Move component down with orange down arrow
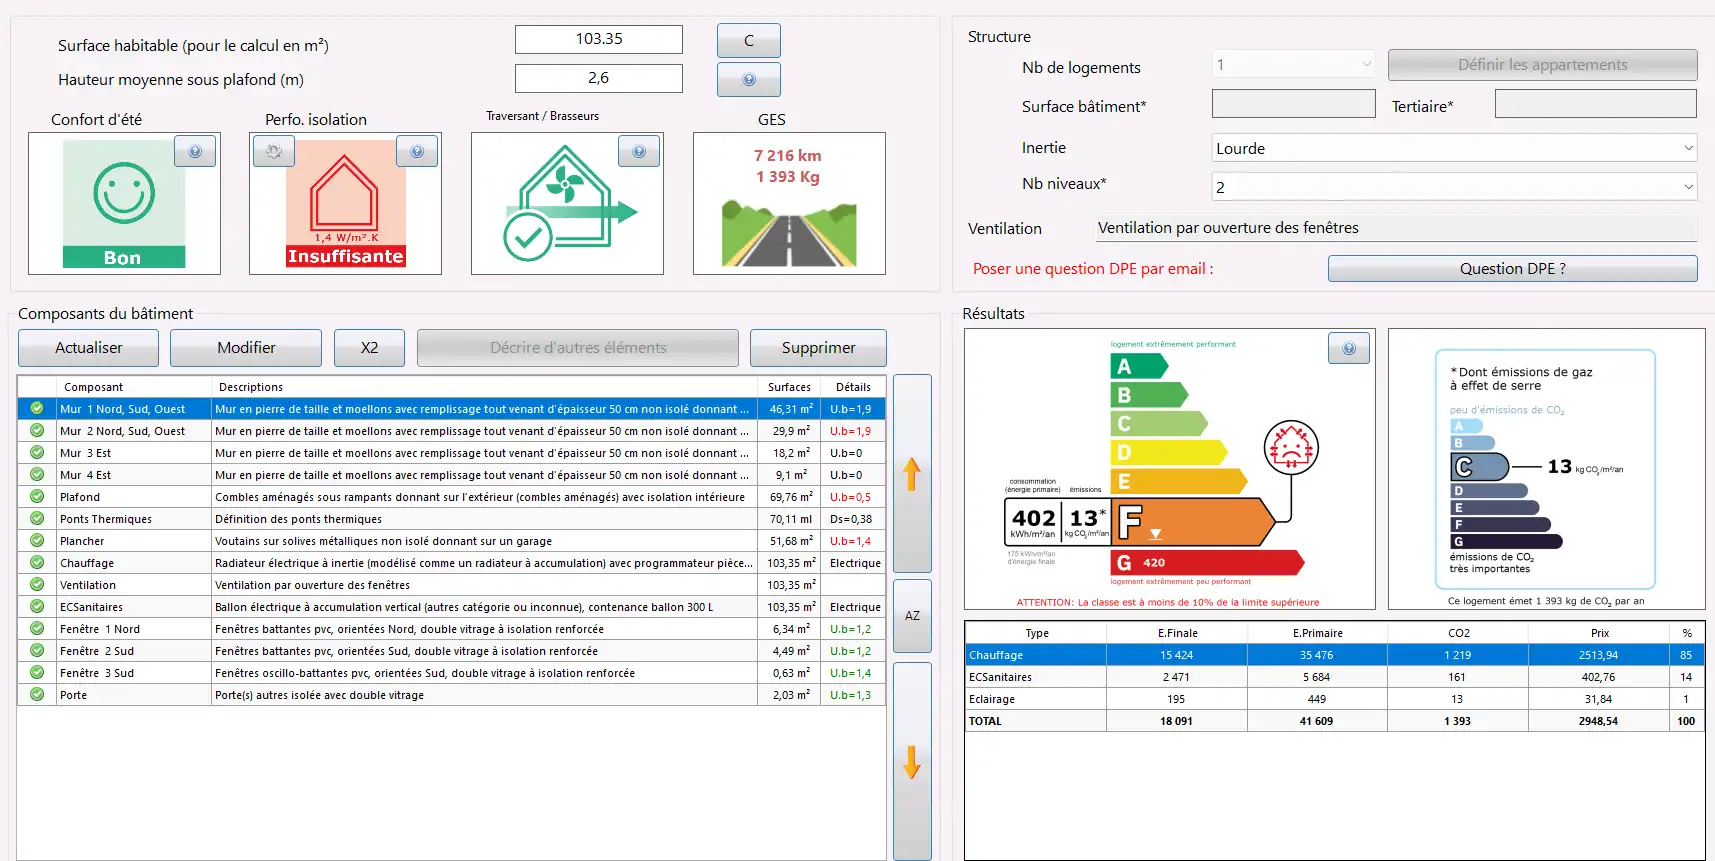This screenshot has height=861, width=1715. coord(911,762)
